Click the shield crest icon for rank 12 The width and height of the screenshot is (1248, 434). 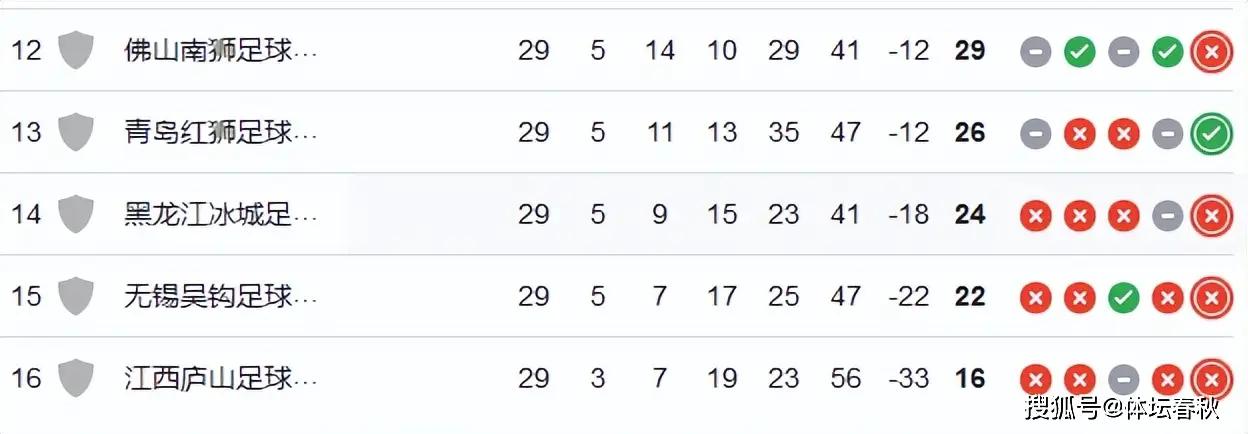[x=76, y=50]
